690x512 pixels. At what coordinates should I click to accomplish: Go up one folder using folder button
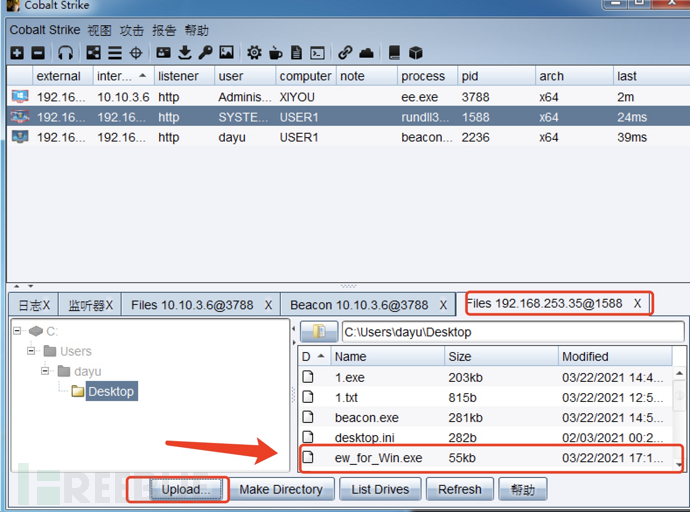pyautogui.click(x=318, y=332)
